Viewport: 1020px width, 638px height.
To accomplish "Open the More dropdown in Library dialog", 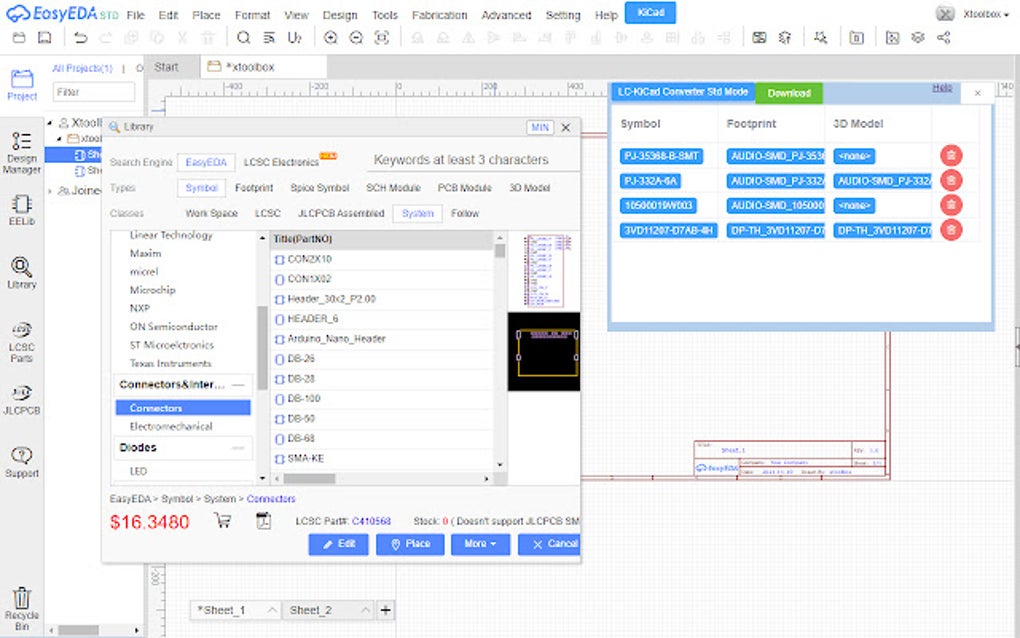I will point(480,544).
